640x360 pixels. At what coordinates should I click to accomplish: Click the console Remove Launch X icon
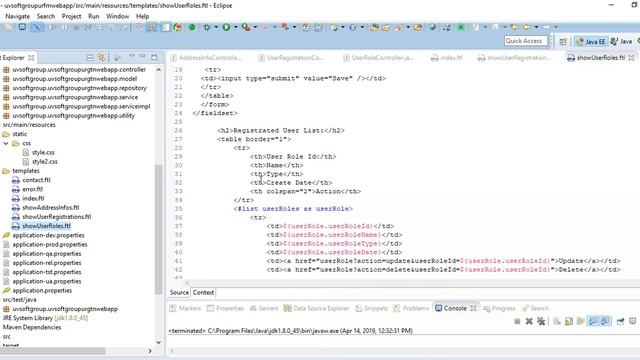click(529, 322)
